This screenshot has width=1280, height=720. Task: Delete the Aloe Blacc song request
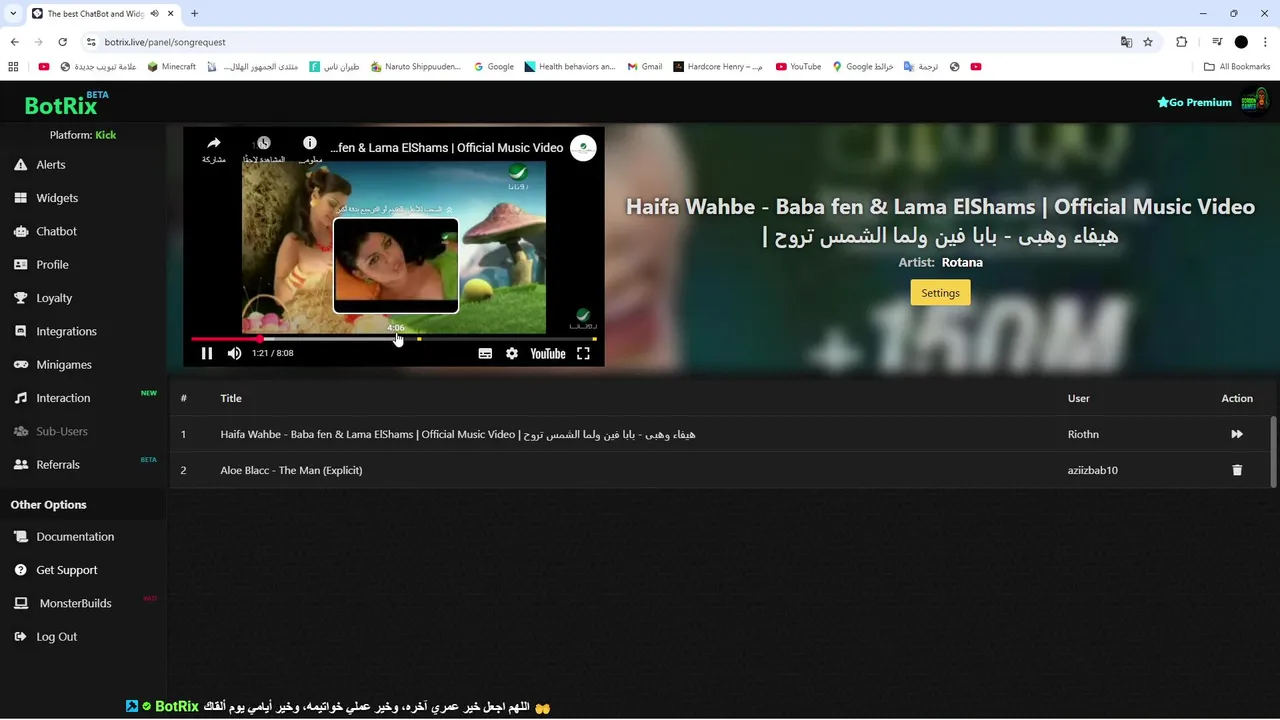(1237, 470)
